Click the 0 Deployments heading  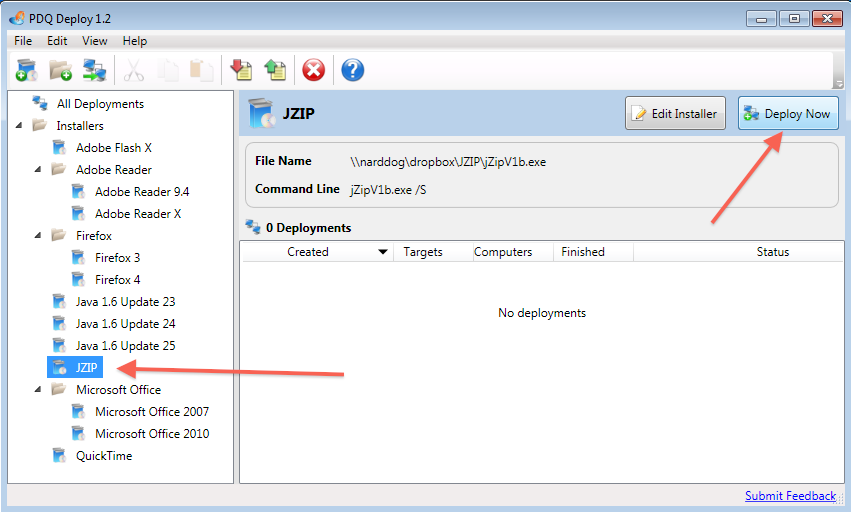coord(308,228)
